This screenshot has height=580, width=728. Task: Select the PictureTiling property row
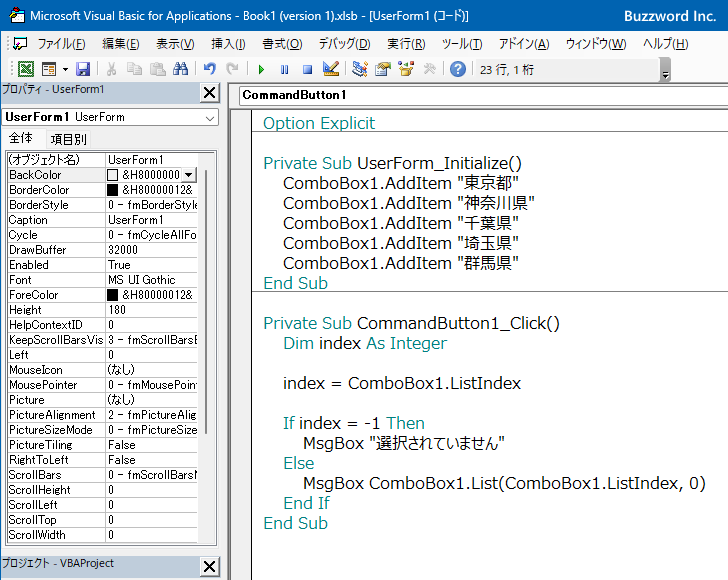click(x=103, y=445)
